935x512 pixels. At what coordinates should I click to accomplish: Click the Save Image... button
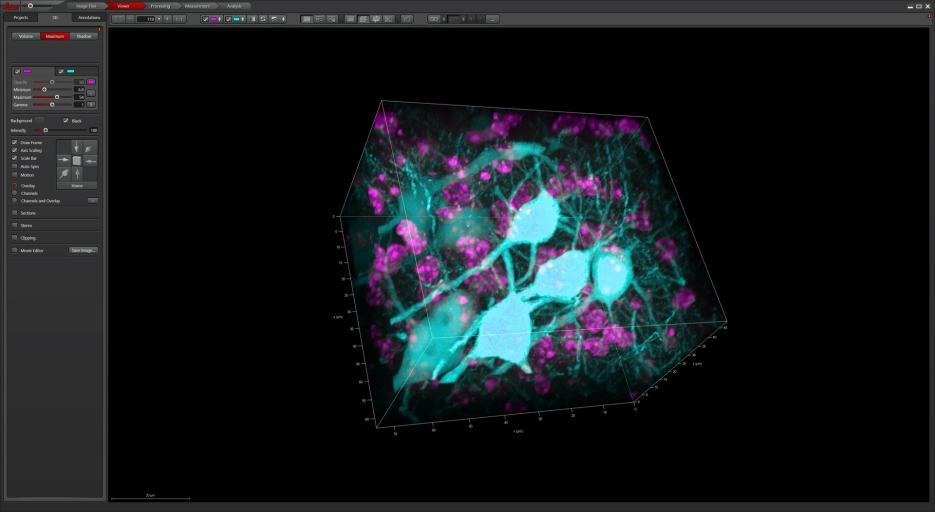83,250
